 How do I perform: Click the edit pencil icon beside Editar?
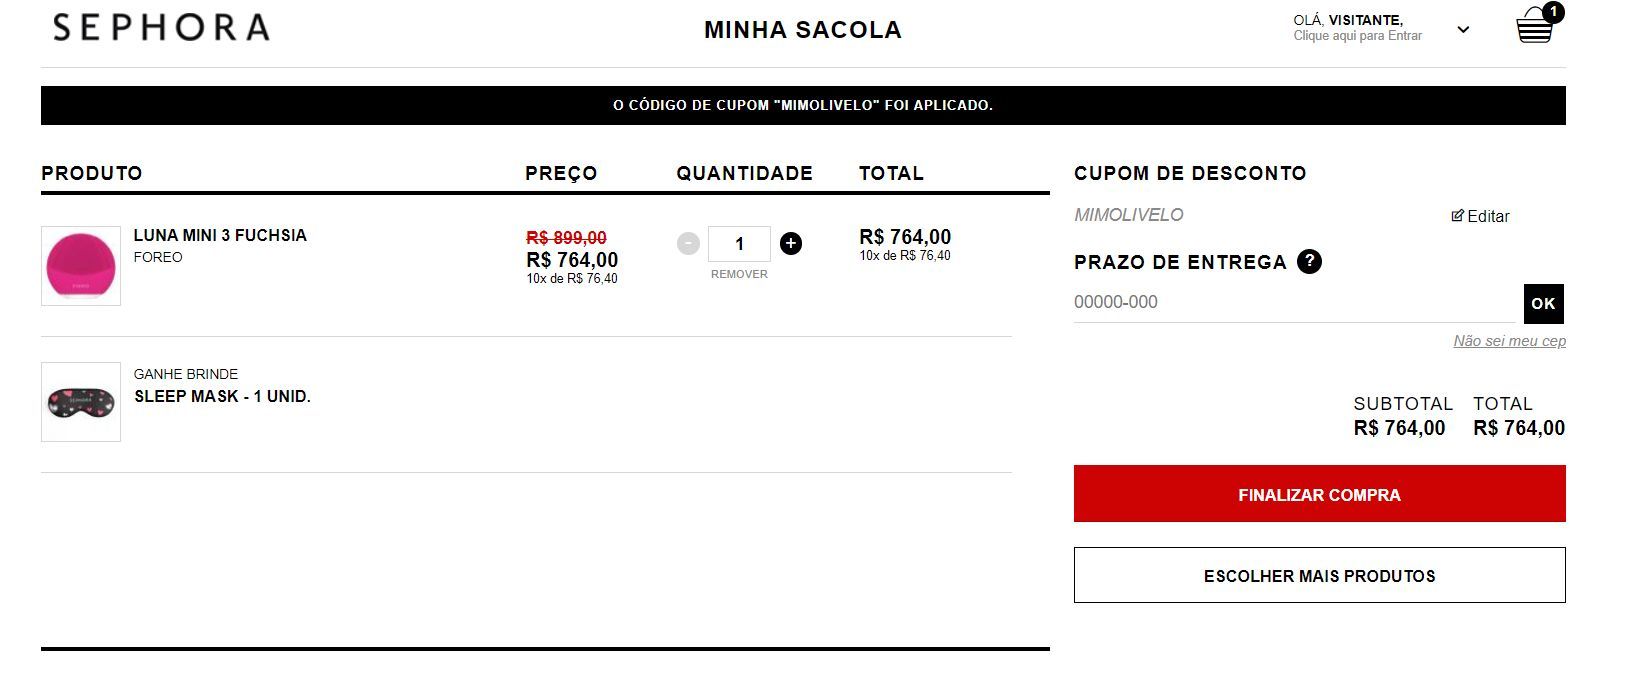[x=1457, y=215]
